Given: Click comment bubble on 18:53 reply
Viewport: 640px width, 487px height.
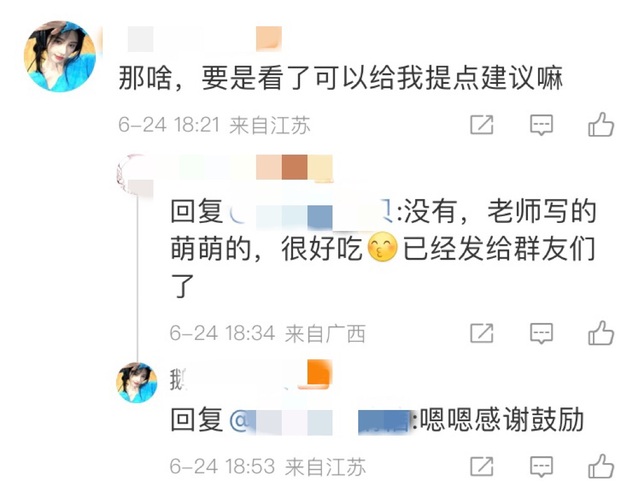Looking at the screenshot, I should click(x=541, y=466).
